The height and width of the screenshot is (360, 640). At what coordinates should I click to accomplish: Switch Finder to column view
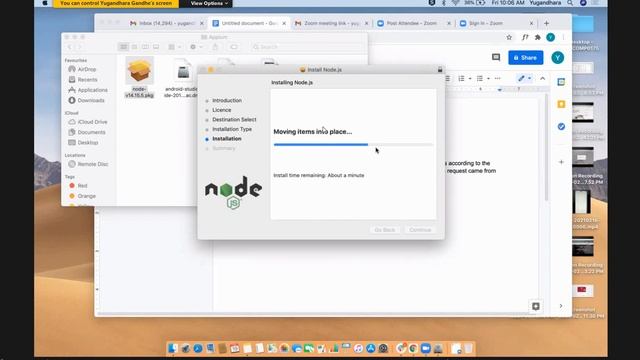coord(145,47)
